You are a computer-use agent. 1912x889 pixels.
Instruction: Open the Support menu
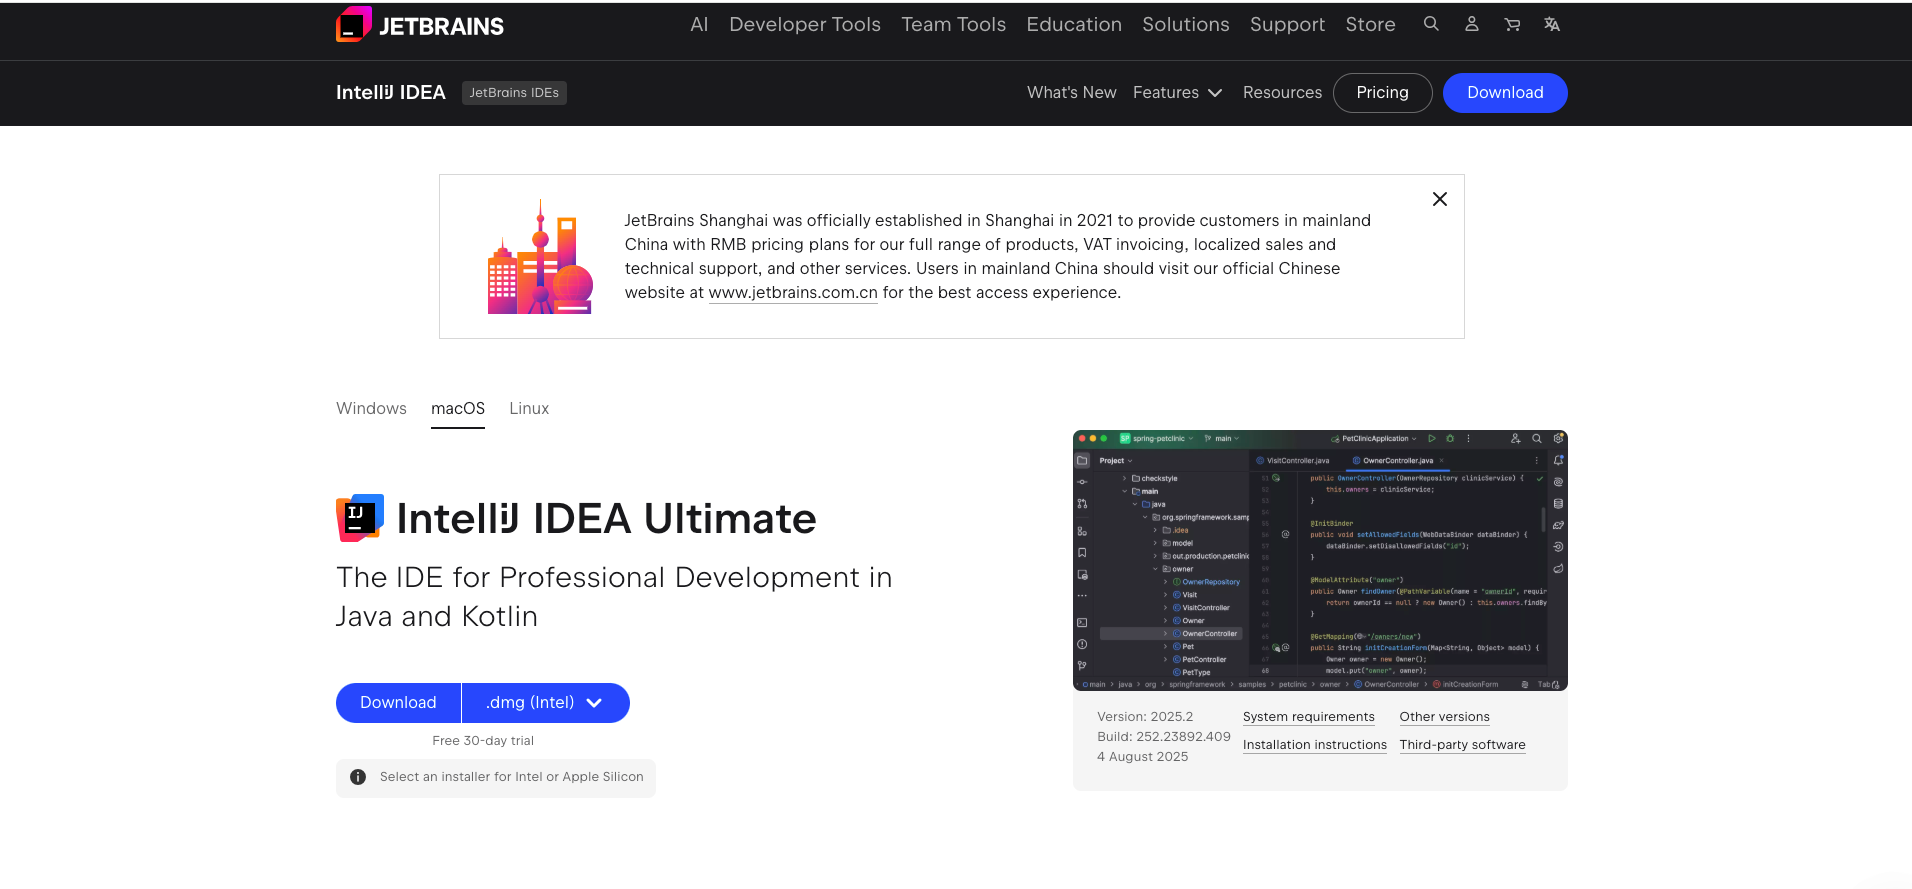1287,24
